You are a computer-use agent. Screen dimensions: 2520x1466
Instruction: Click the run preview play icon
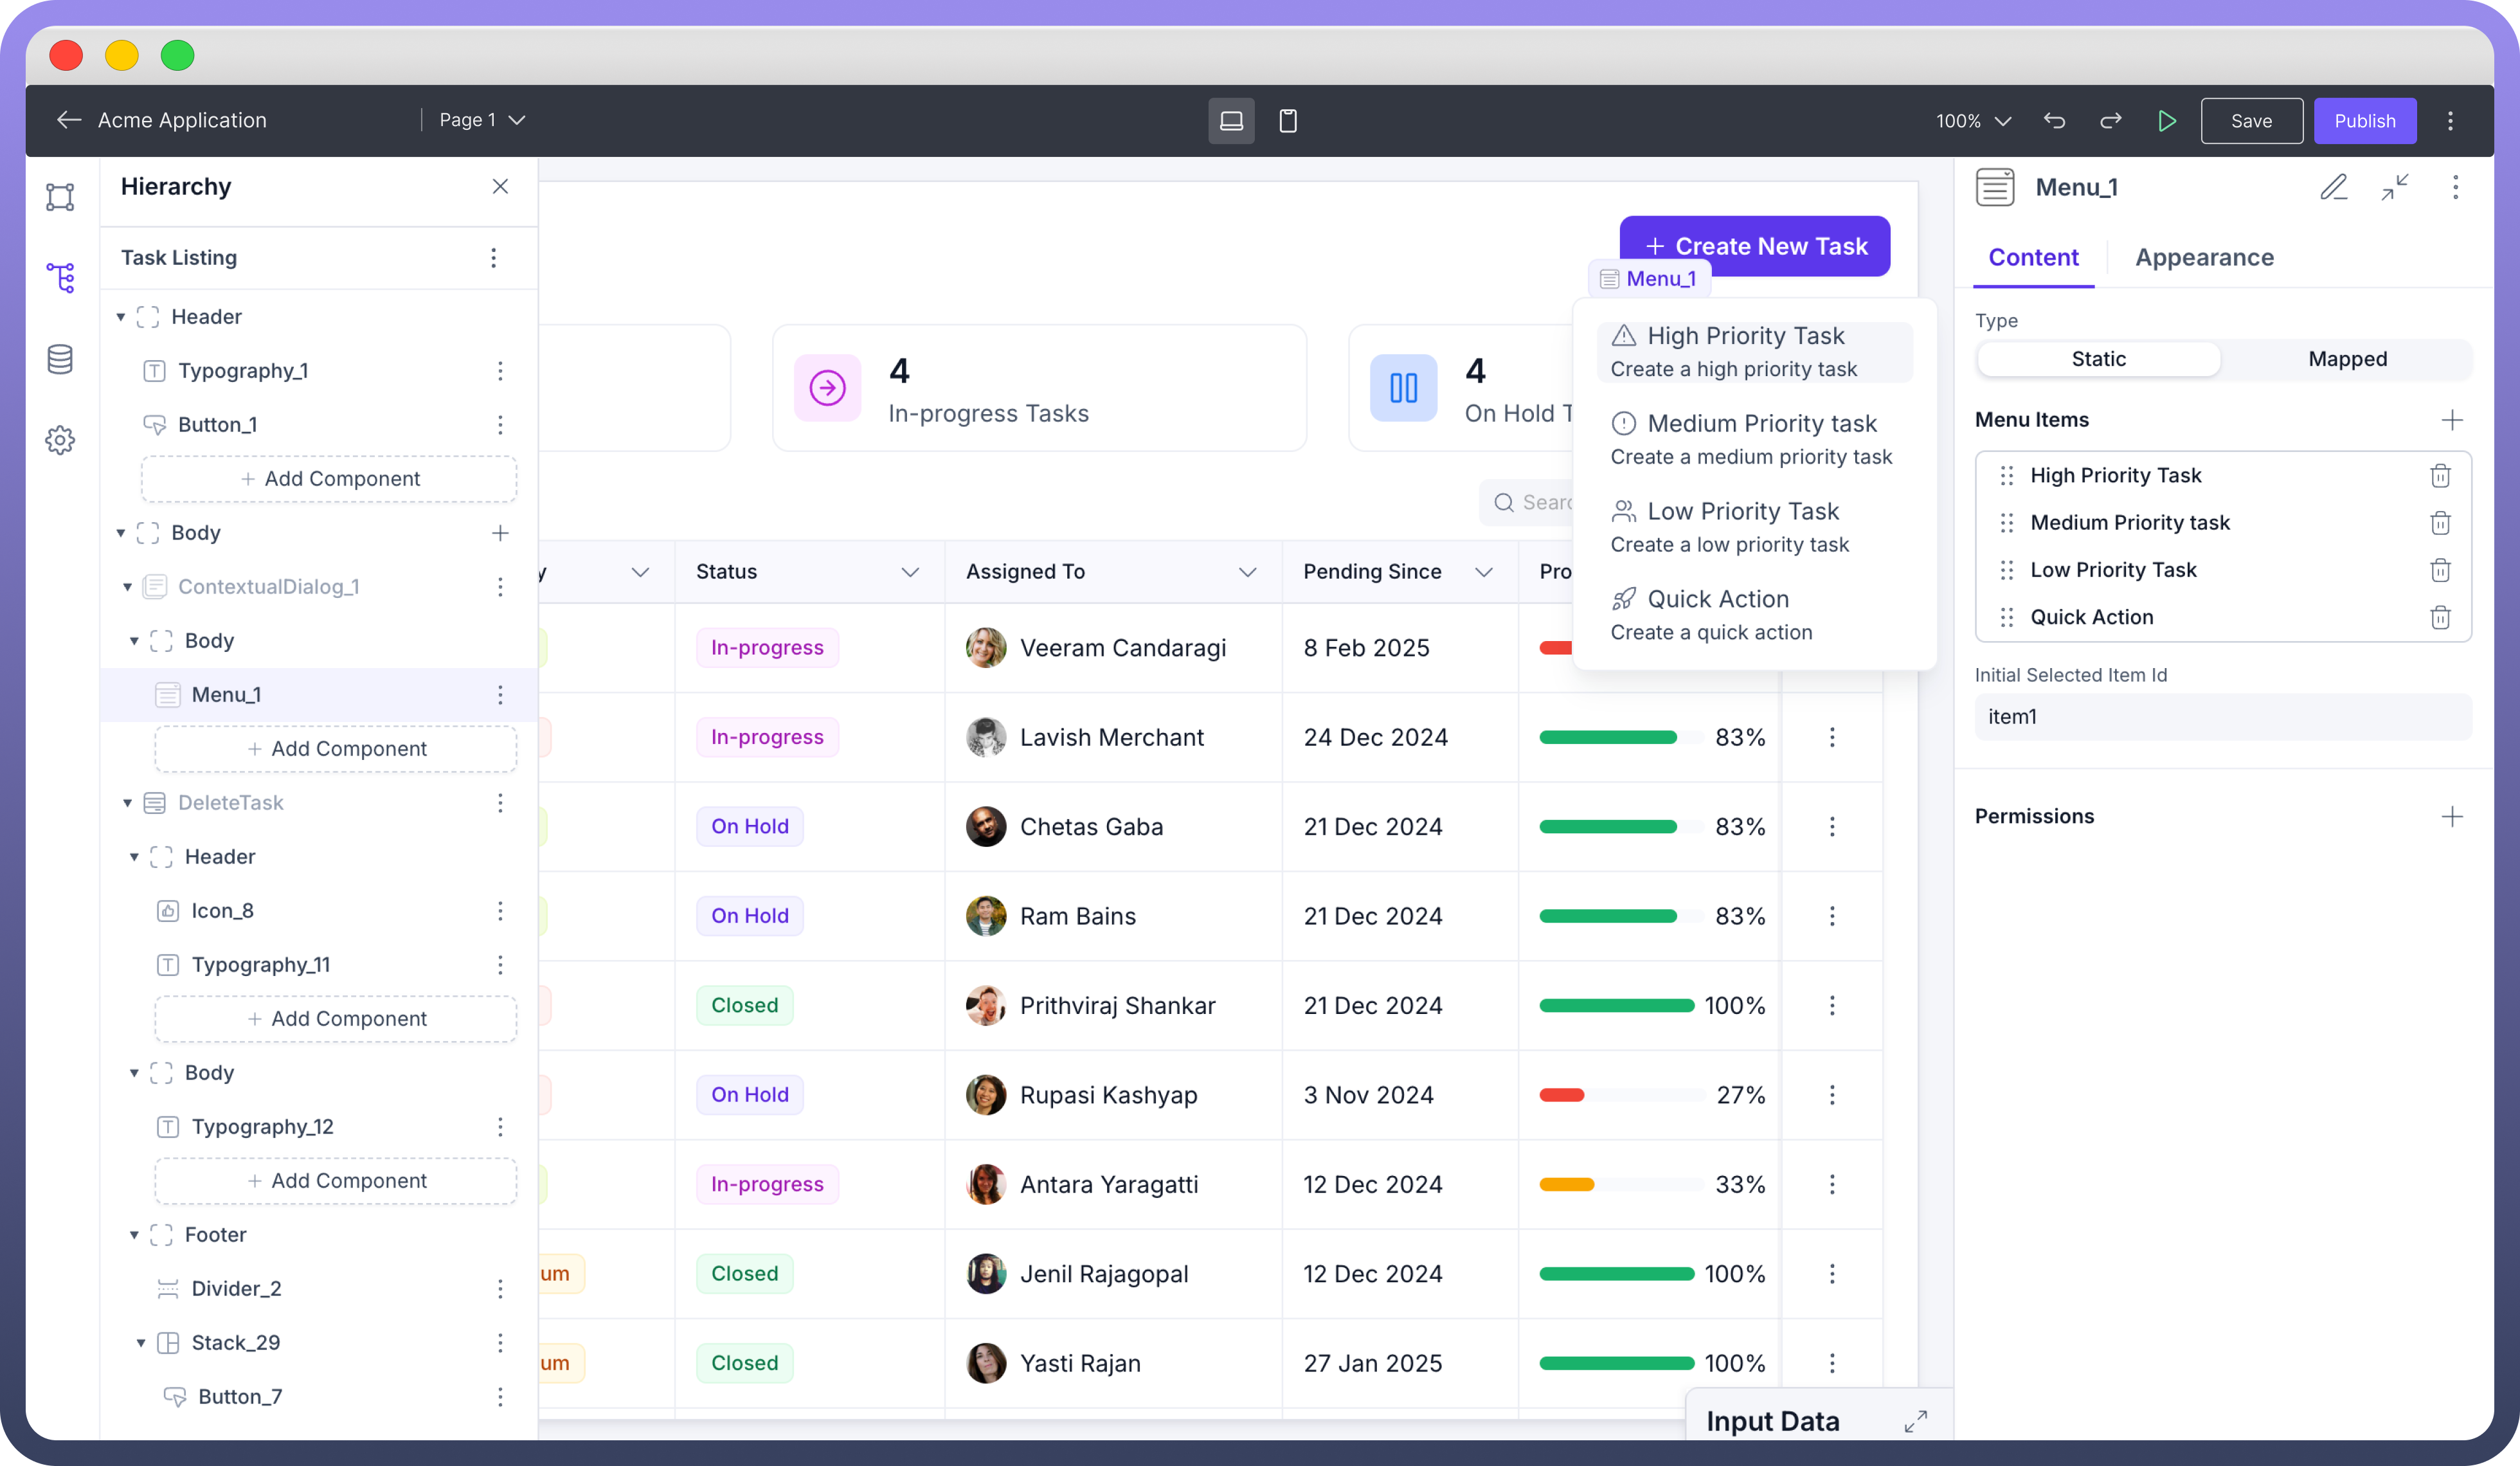tap(2166, 121)
